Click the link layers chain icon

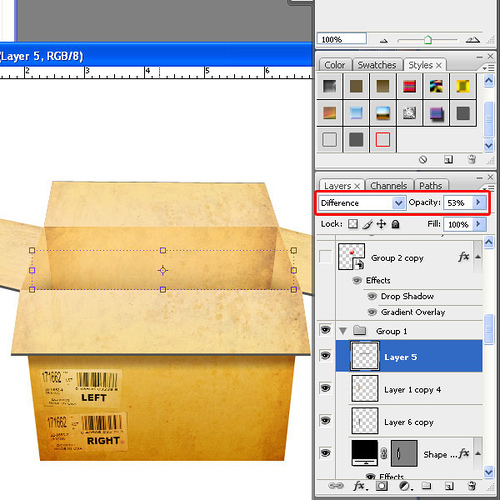(x=336, y=486)
